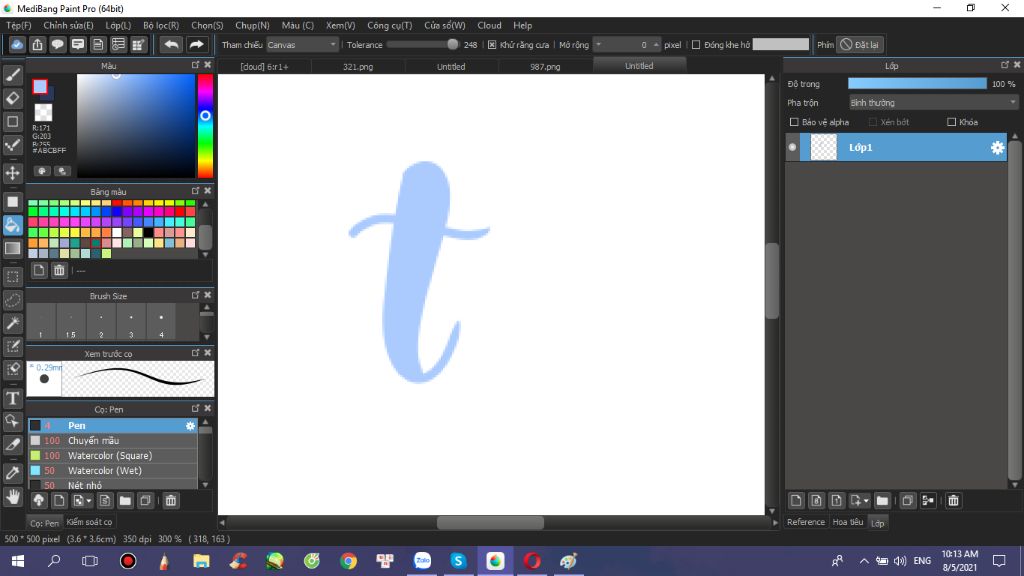Activate the Magic Wand selection tool
Viewport: 1024px width, 576px height.
click(13, 323)
